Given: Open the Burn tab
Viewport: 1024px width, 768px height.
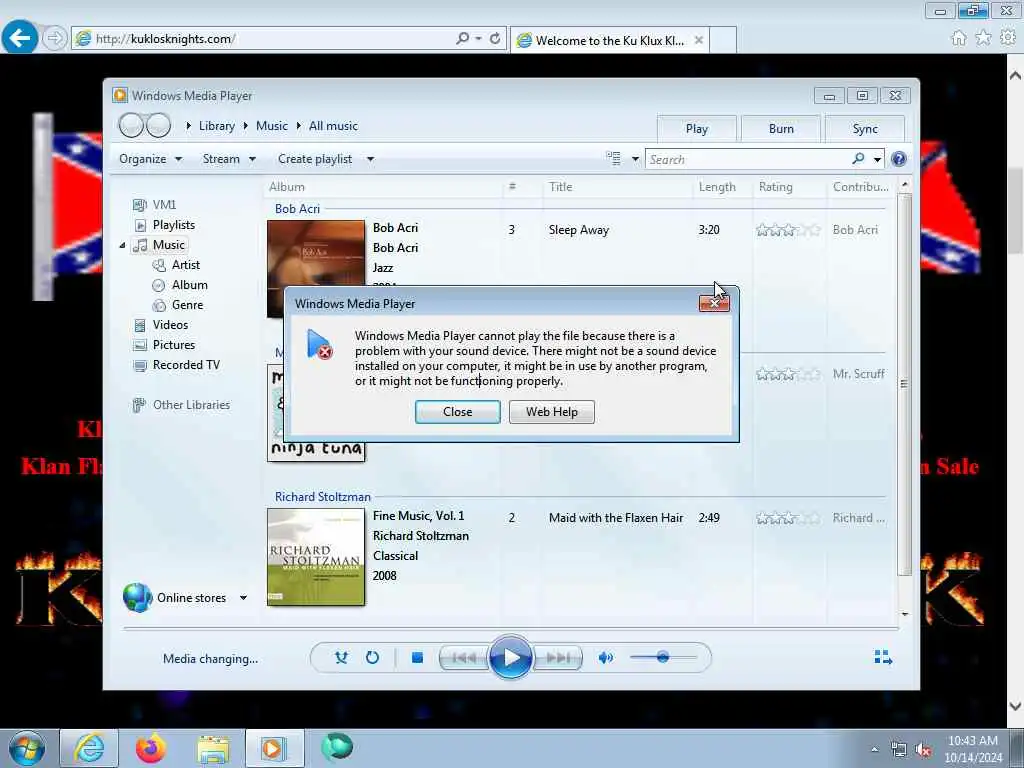Looking at the screenshot, I should [x=781, y=129].
